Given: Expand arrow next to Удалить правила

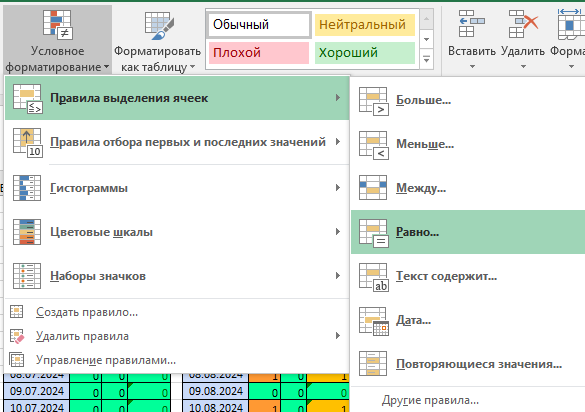Looking at the screenshot, I should (338, 335).
